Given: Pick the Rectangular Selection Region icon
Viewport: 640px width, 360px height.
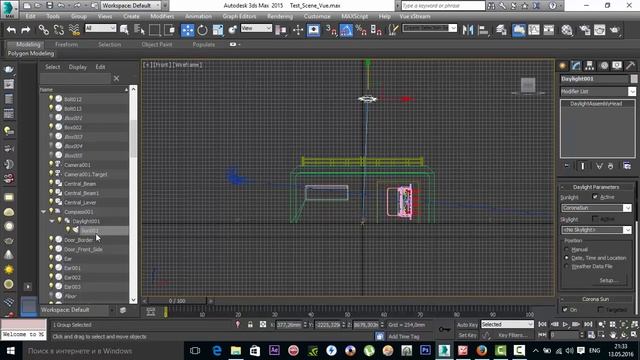Looking at the screenshot, I should [x=154, y=30].
